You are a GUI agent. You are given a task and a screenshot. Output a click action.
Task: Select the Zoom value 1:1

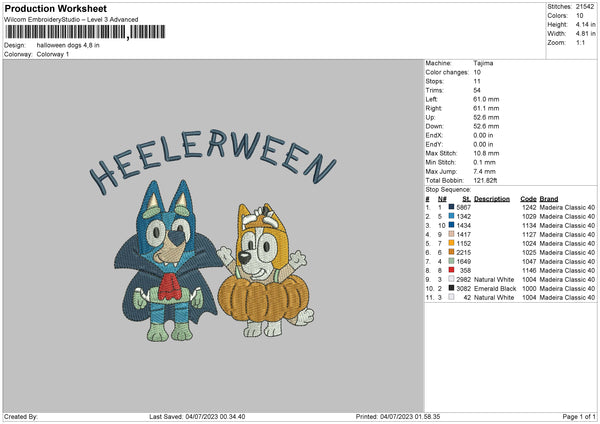pos(580,42)
